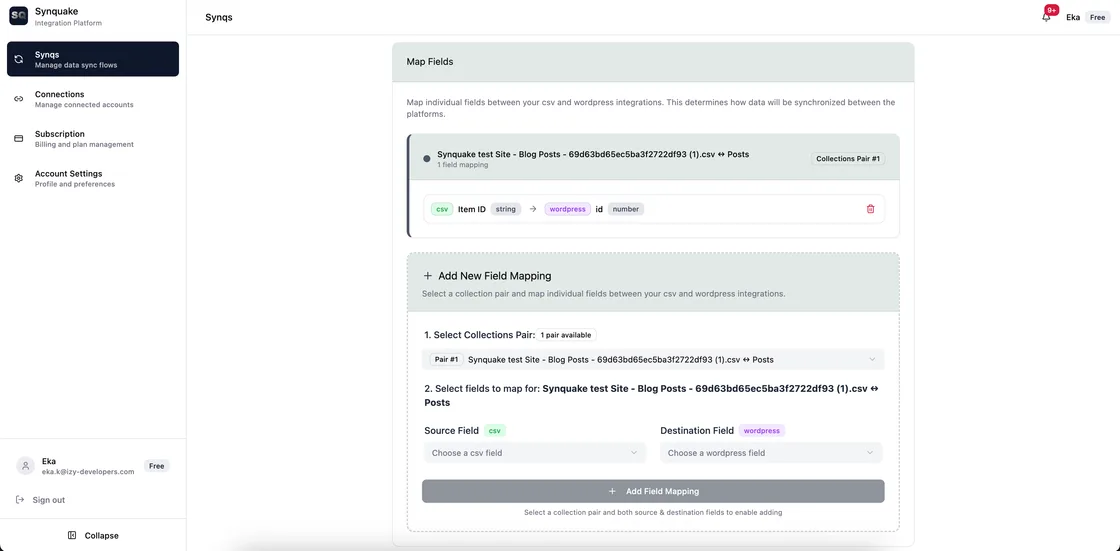Image resolution: width=1120 pixels, height=551 pixels.
Task: Click the Connections link icon
Action: (x=19, y=99)
